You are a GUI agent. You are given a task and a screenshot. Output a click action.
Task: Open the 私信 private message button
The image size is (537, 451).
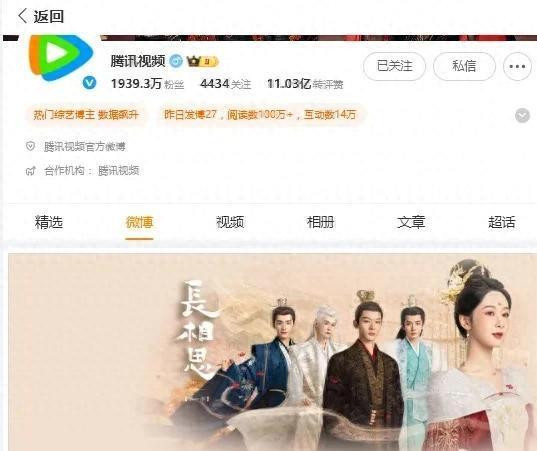click(x=464, y=66)
